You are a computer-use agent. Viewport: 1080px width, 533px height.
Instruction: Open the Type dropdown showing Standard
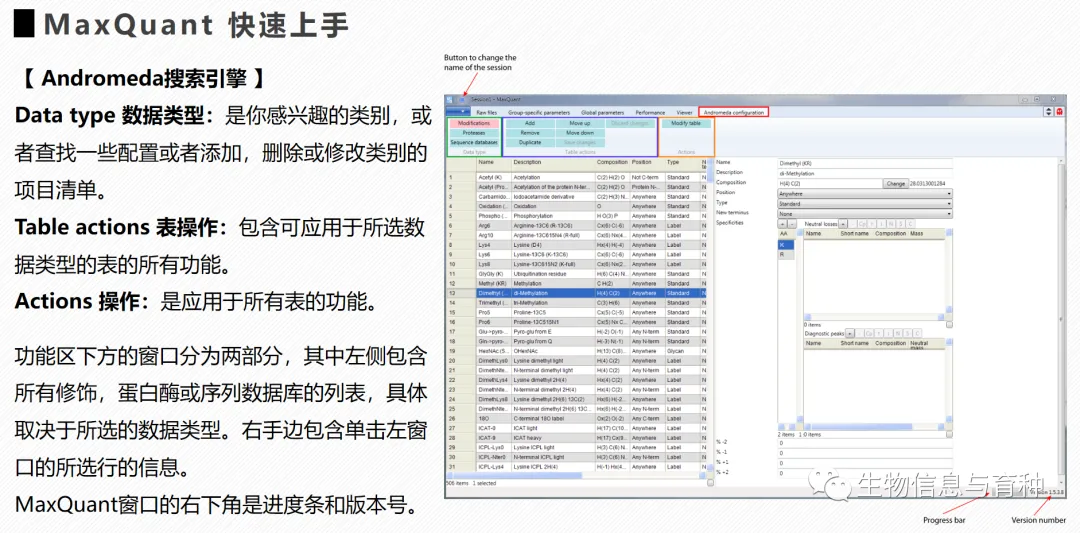click(865, 204)
